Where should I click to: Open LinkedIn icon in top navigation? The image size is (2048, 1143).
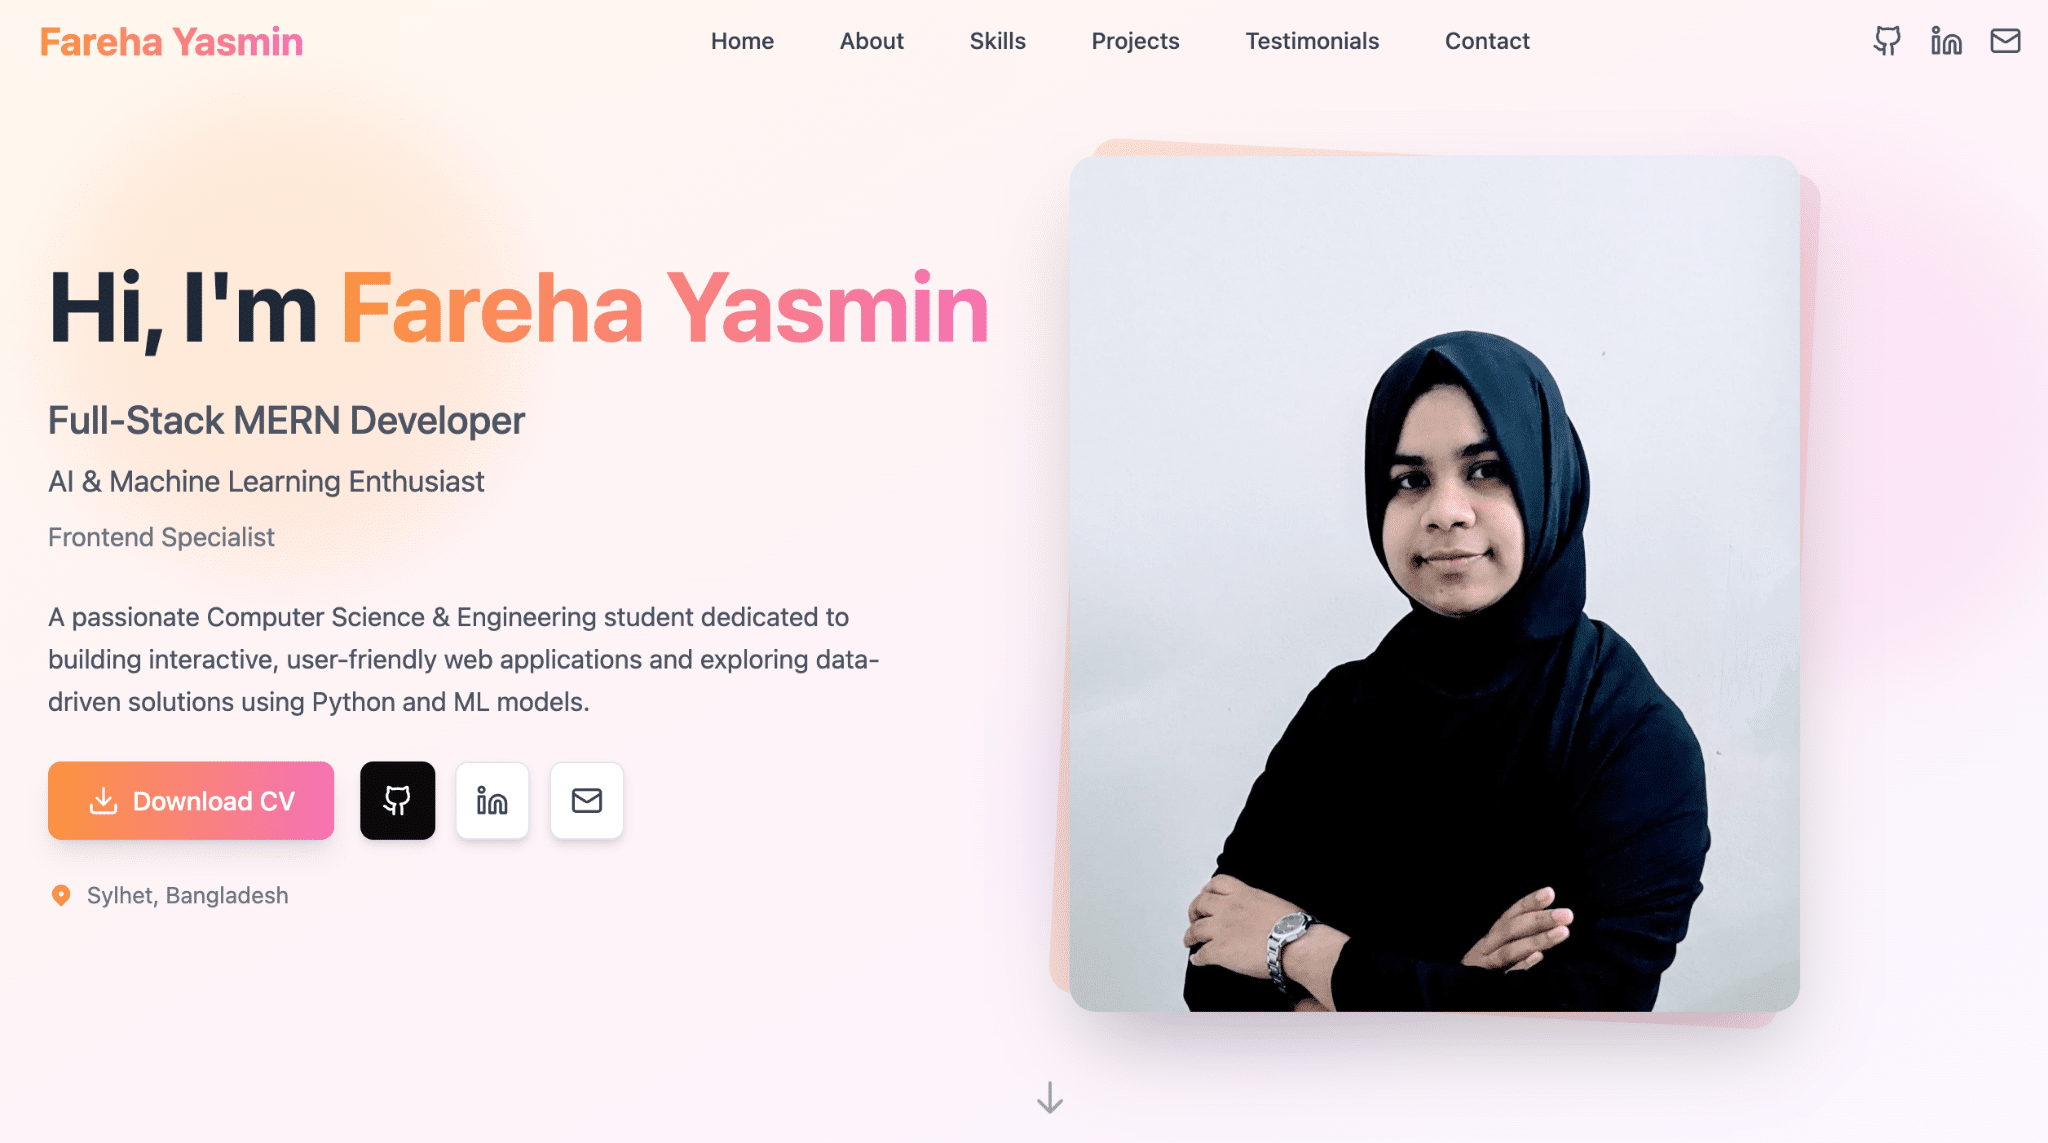[1946, 41]
